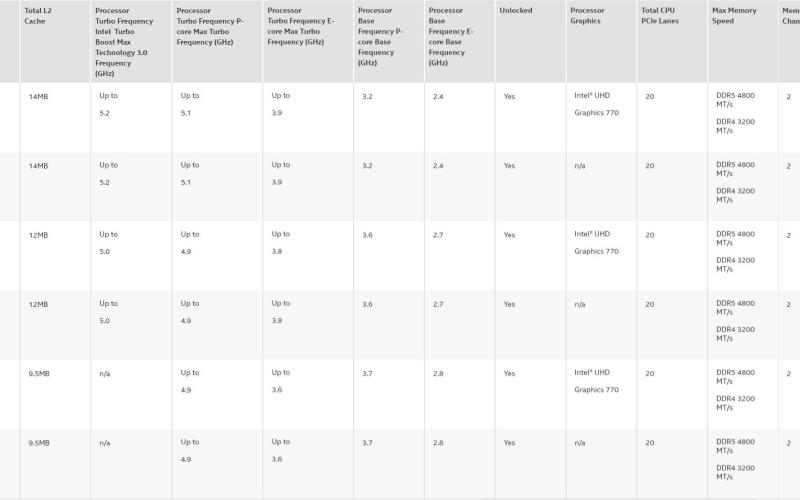
Task: Click the n/a graphics cell in the last row
Action: pyautogui.click(x=580, y=443)
